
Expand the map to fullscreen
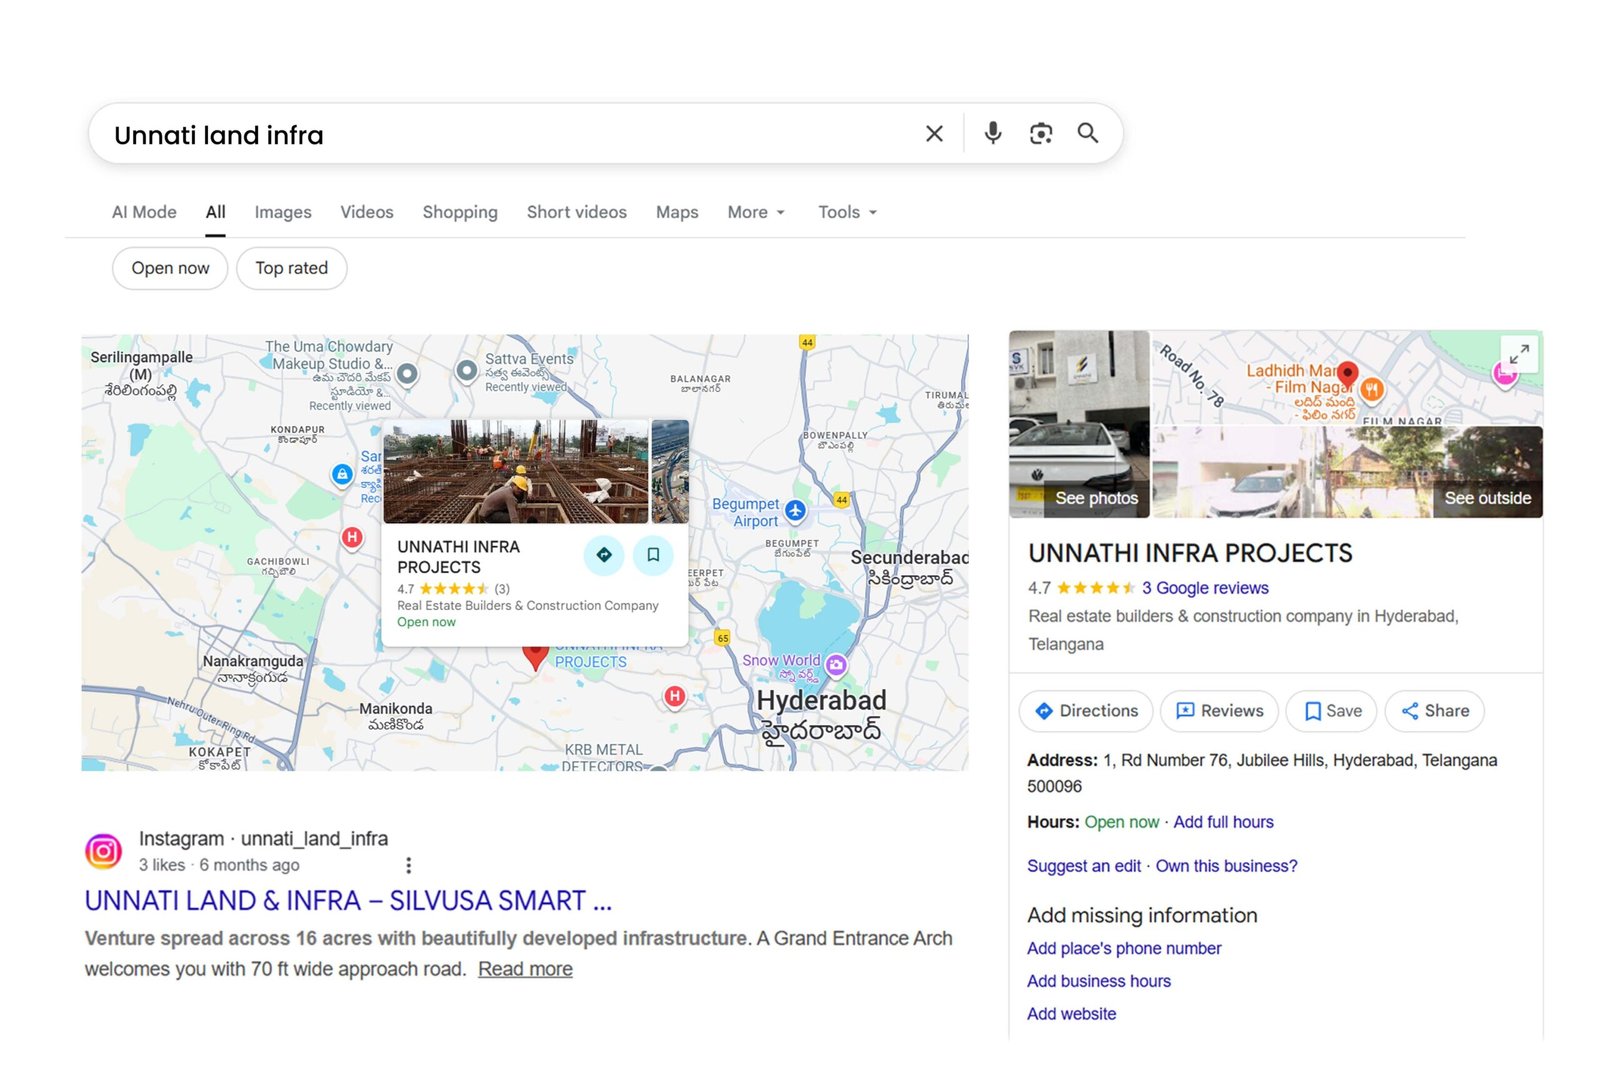(1519, 355)
